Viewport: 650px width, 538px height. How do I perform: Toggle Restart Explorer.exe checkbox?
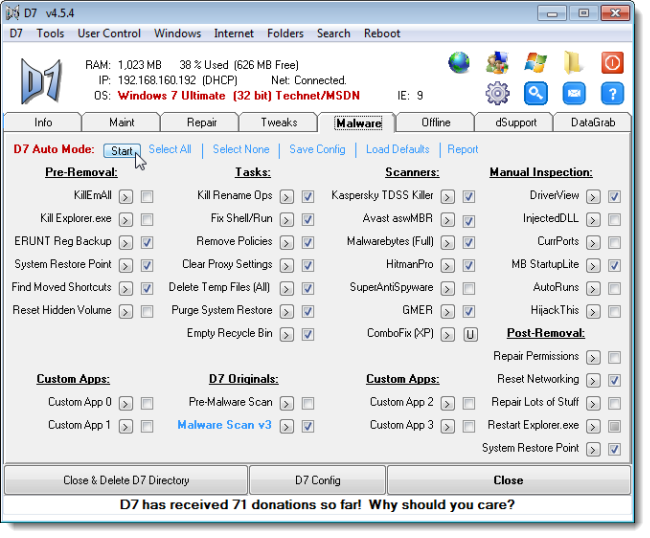click(x=614, y=426)
